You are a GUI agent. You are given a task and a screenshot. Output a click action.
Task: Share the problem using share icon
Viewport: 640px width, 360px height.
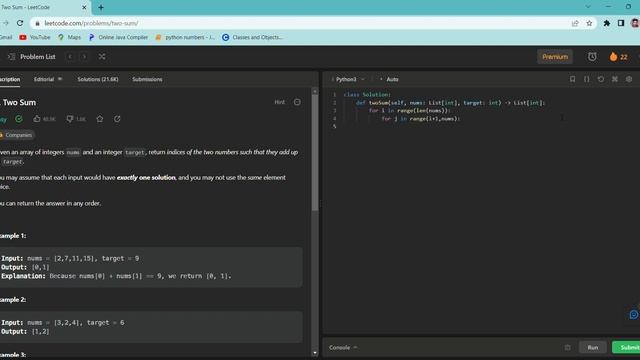pos(117,119)
